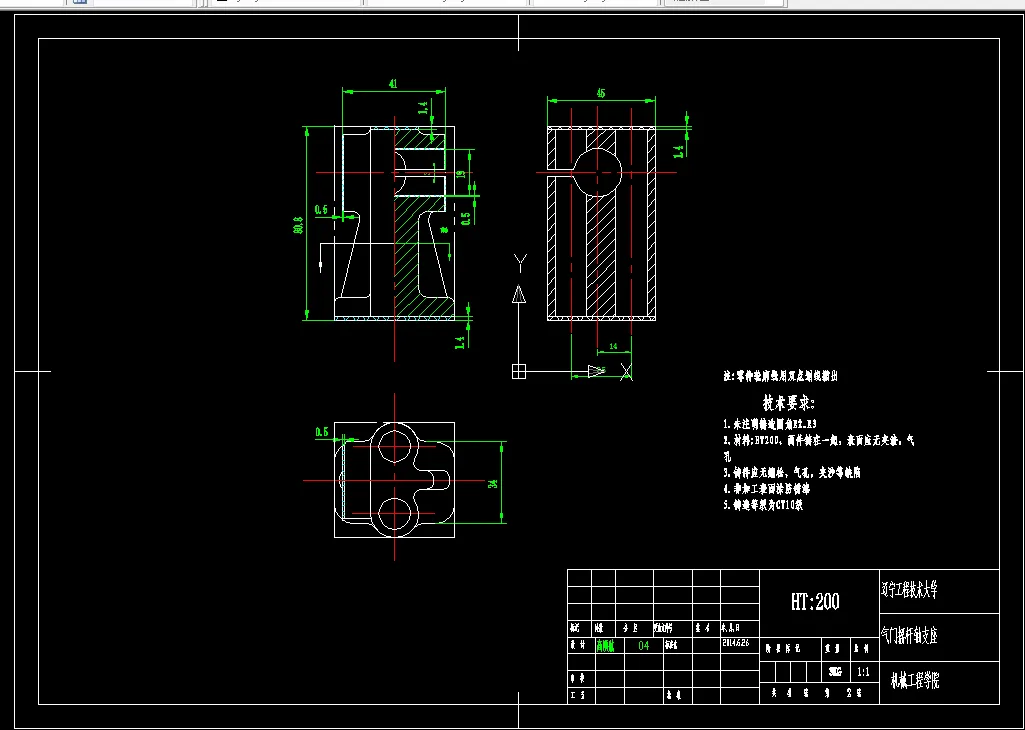Select the "HT:200" material text in title block
The height and width of the screenshot is (730, 1025).
point(815,601)
